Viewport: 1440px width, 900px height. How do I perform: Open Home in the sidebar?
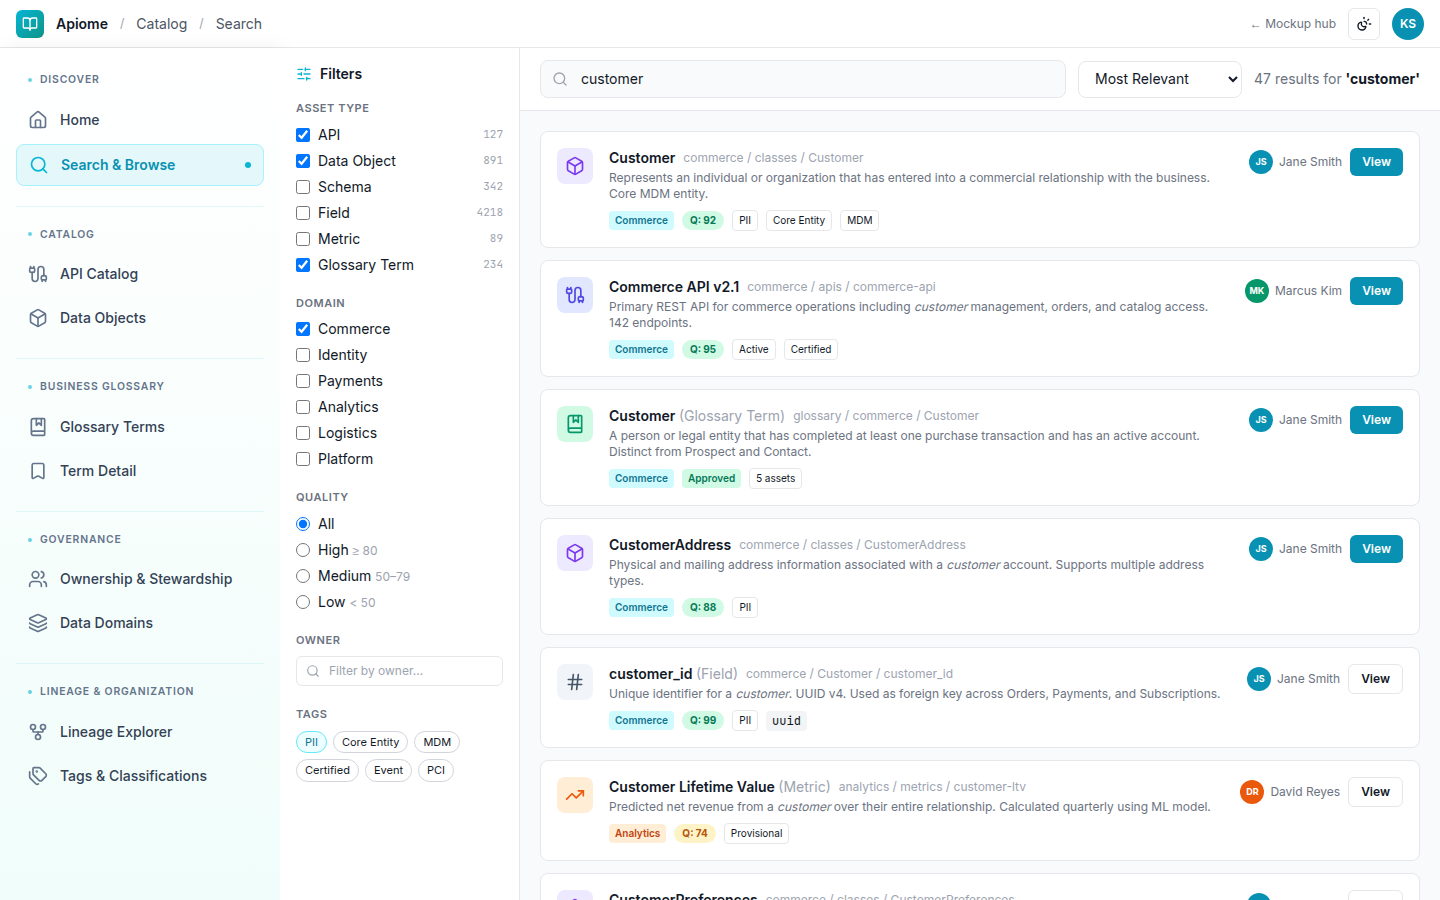point(140,120)
